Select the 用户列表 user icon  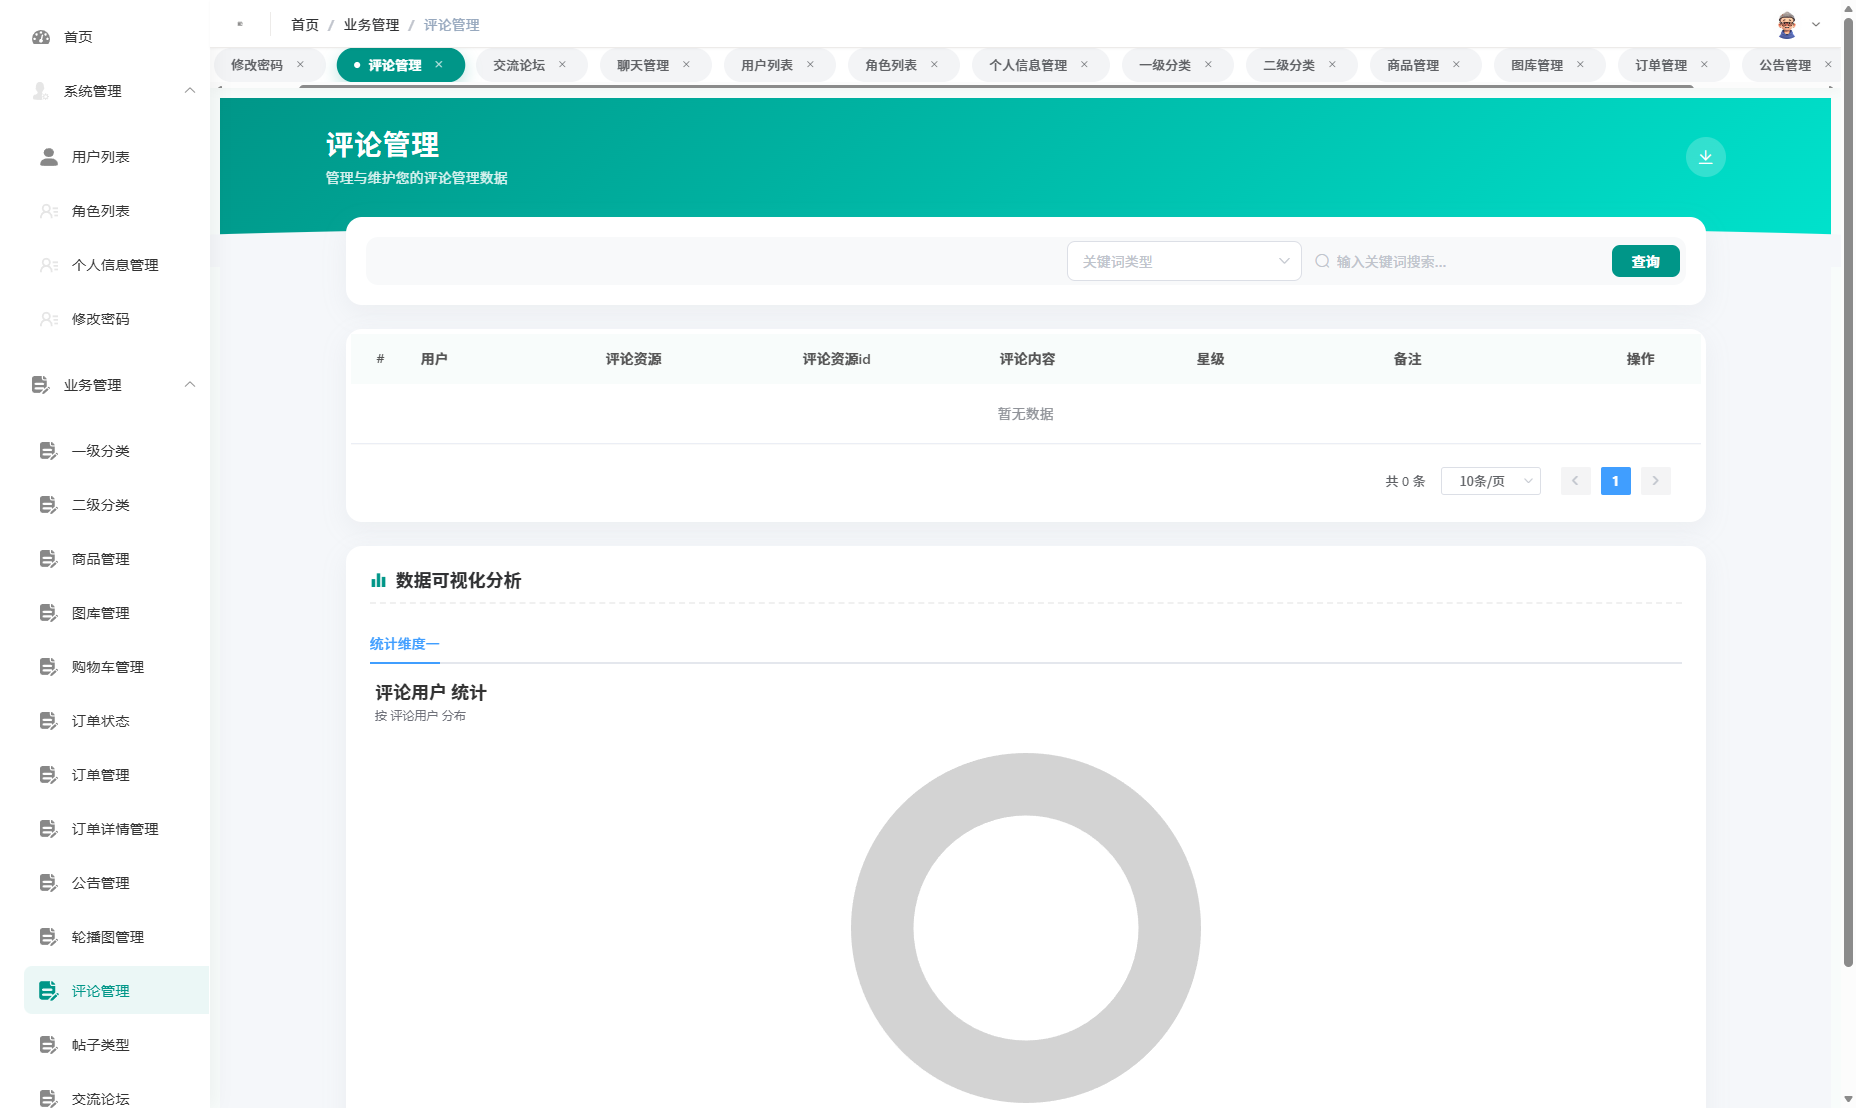(x=47, y=156)
